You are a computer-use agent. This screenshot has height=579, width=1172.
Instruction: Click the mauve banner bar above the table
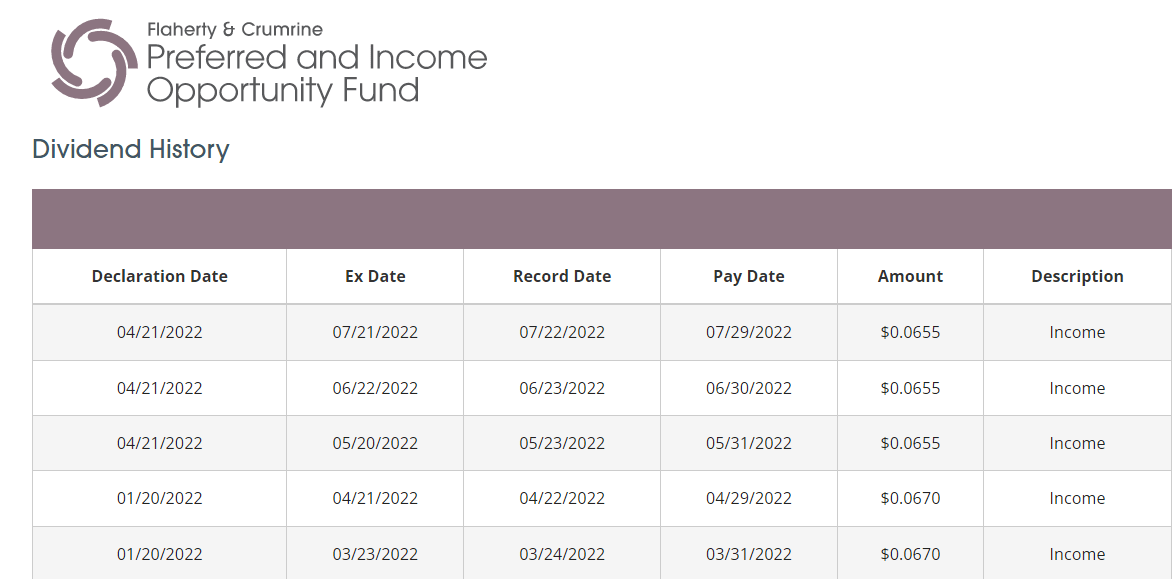point(601,219)
